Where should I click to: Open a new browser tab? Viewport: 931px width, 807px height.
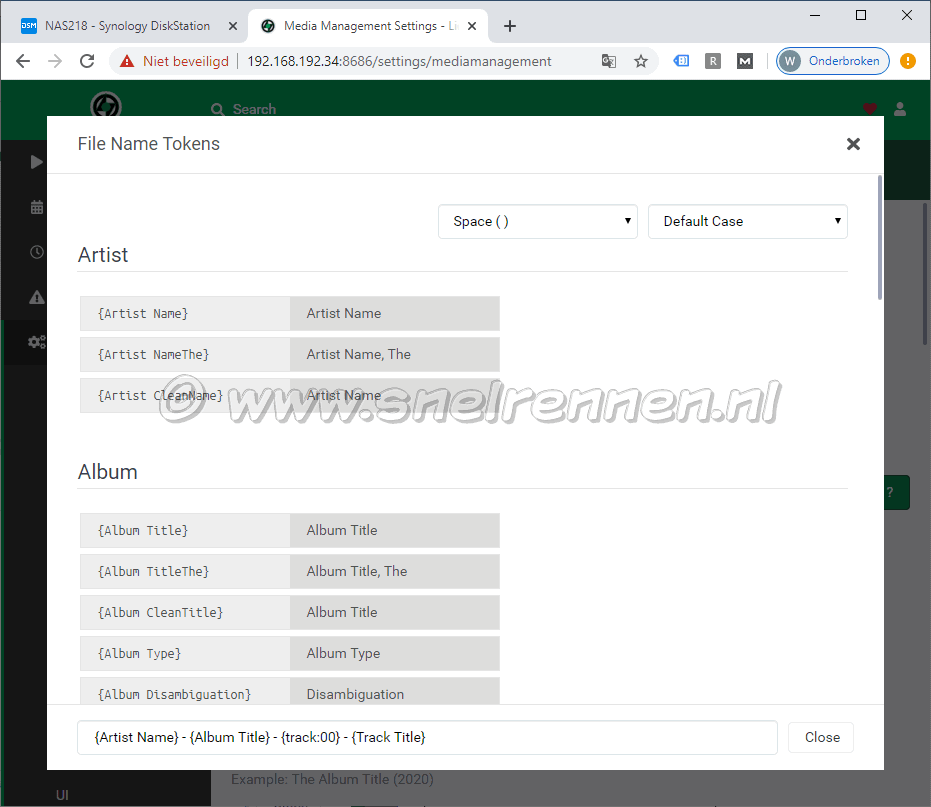click(509, 26)
